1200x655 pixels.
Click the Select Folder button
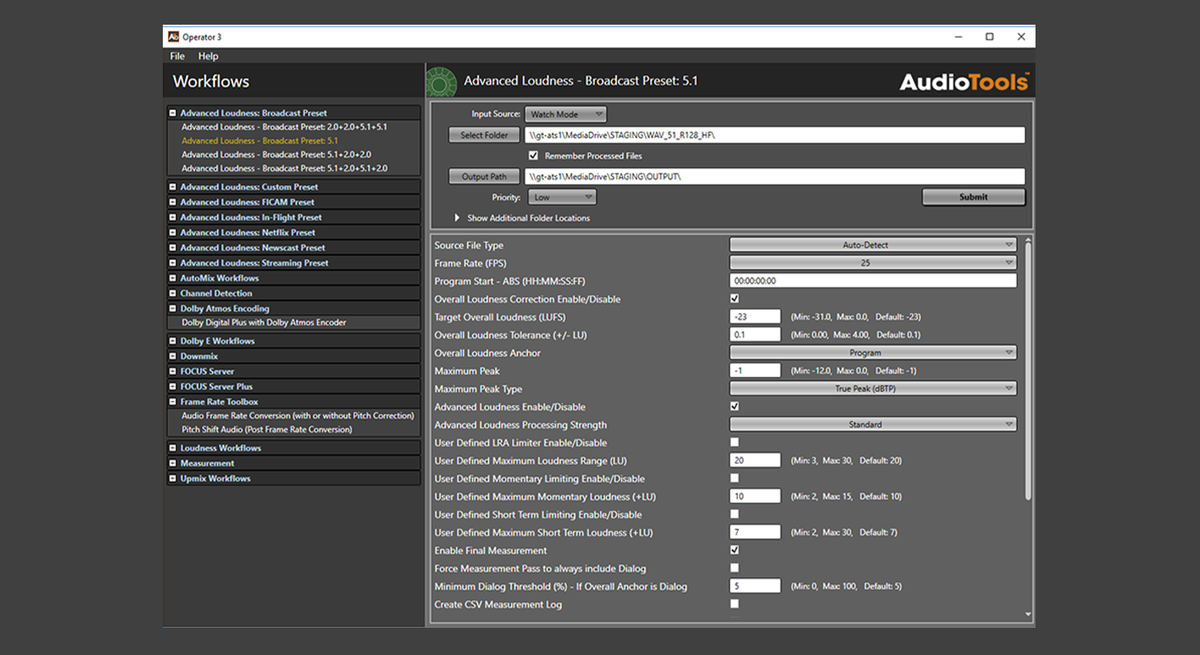click(x=484, y=135)
